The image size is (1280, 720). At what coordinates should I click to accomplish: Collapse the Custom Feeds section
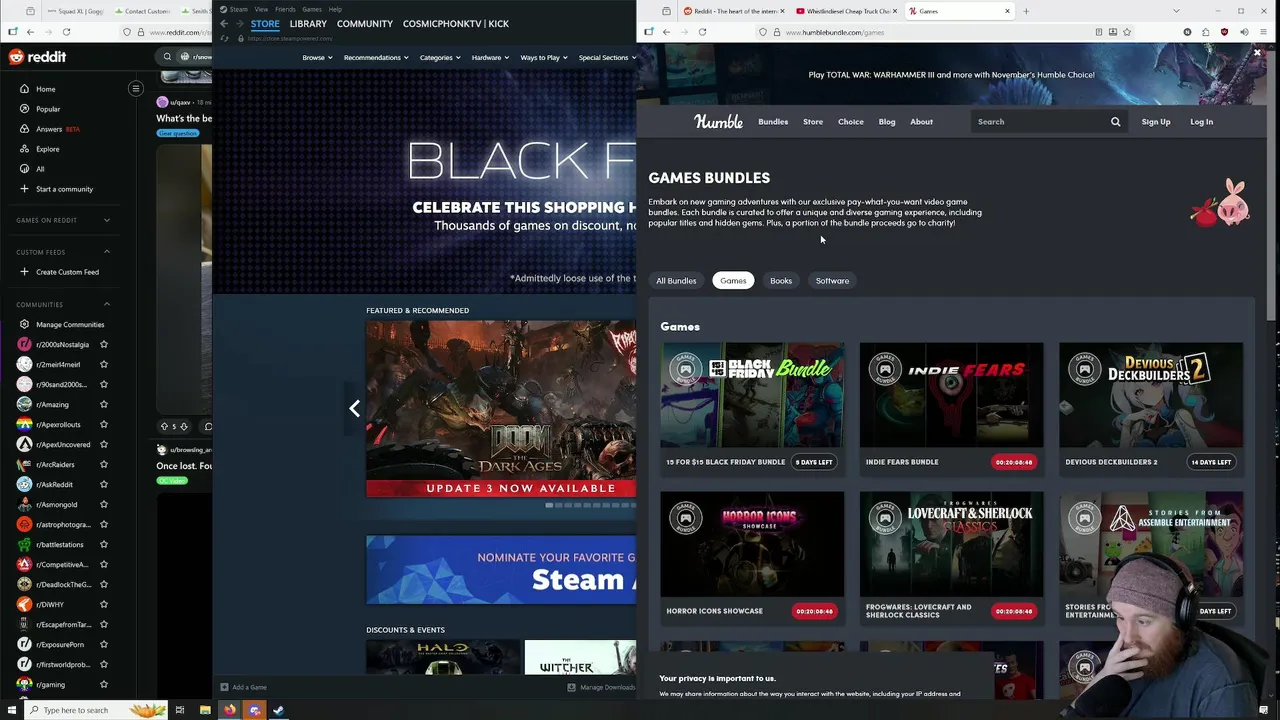(107, 252)
